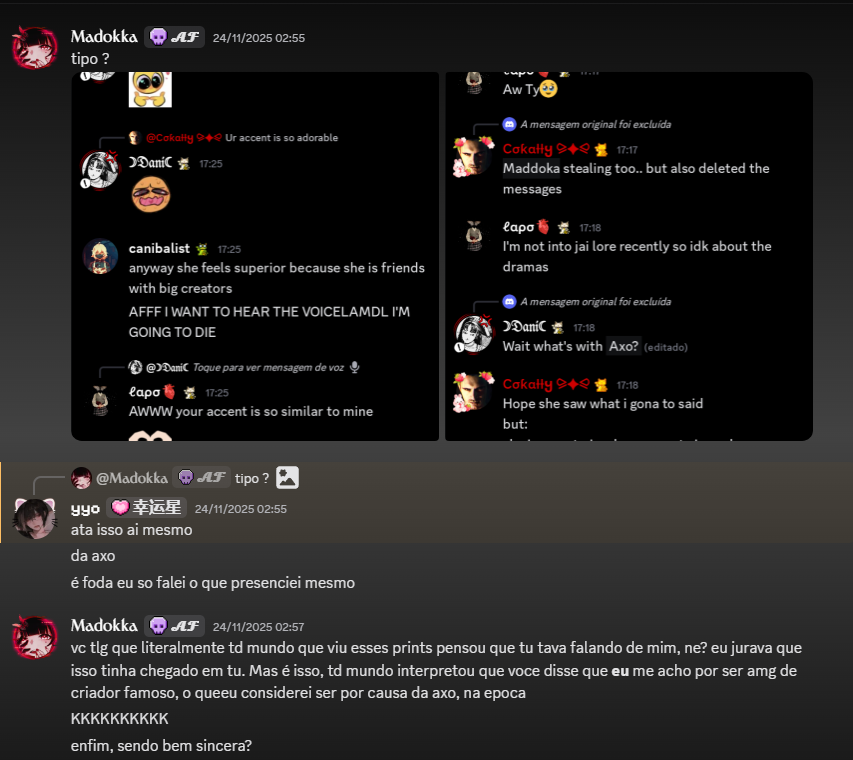Click the timestamp 24/11/2025 02:57
Image resolution: width=853 pixels, height=760 pixels.
(x=258, y=627)
